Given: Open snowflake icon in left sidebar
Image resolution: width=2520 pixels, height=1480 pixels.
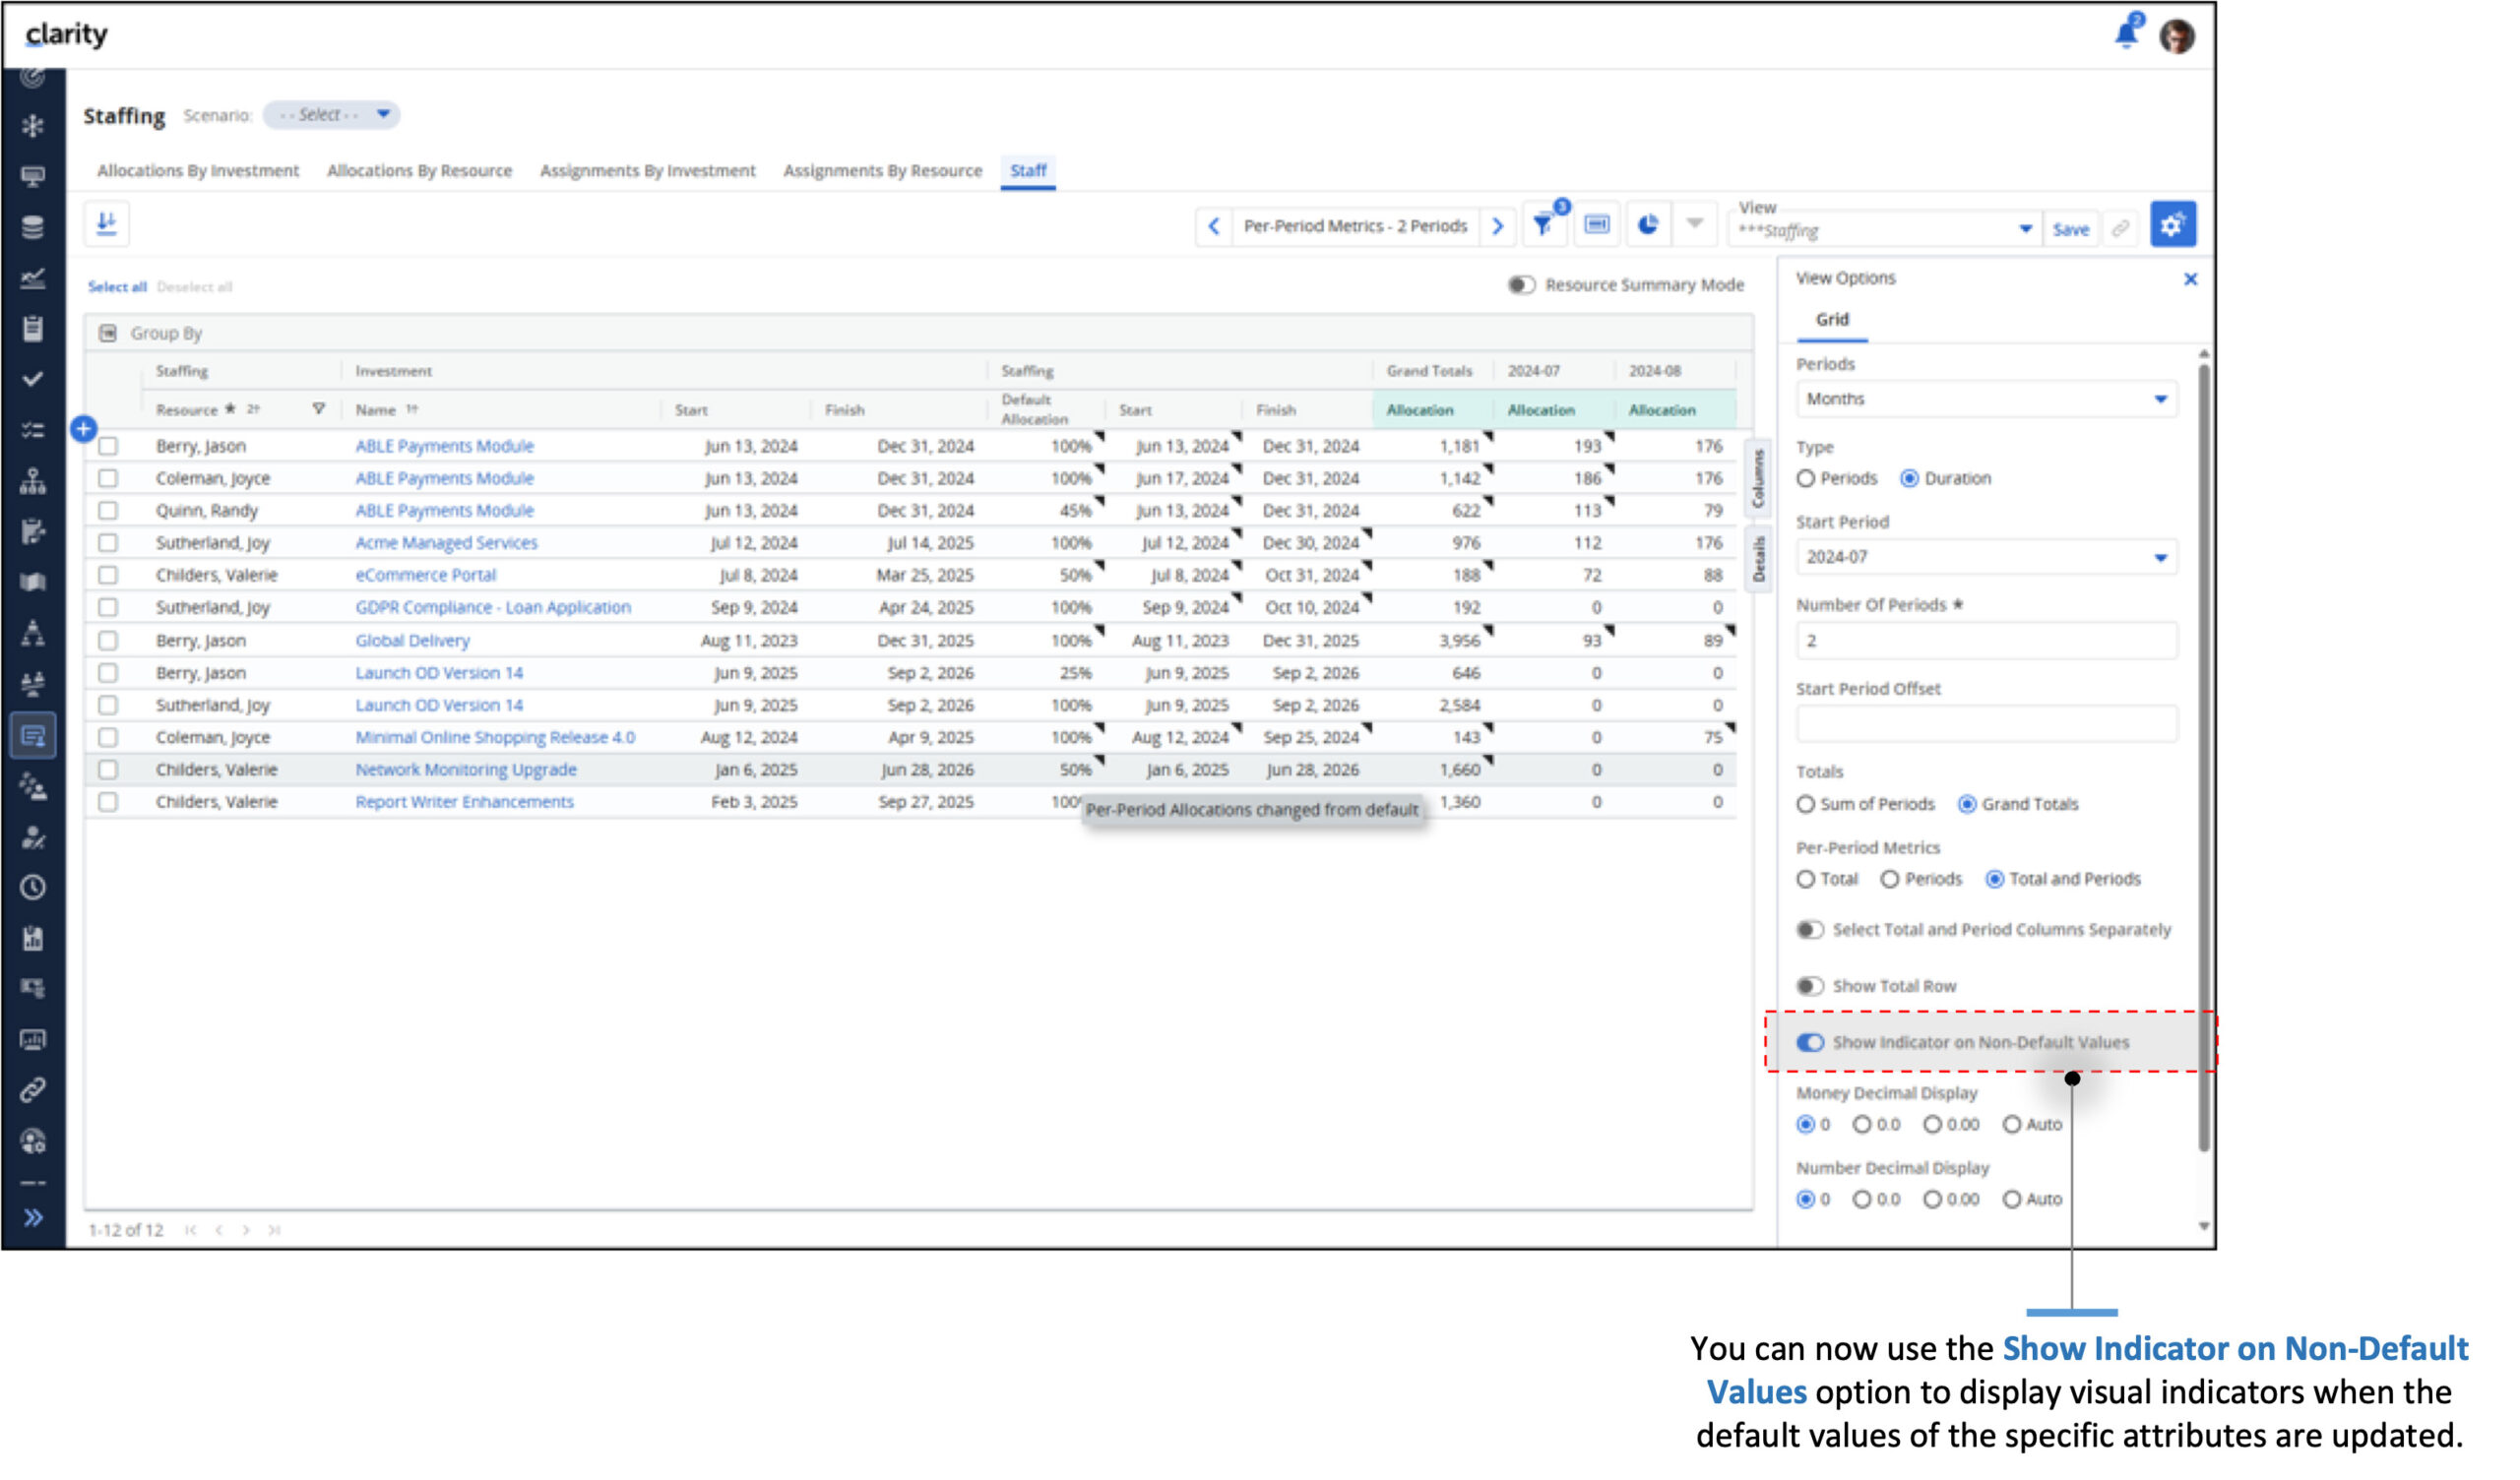Looking at the screenshot, I should (x=33, y=126).
